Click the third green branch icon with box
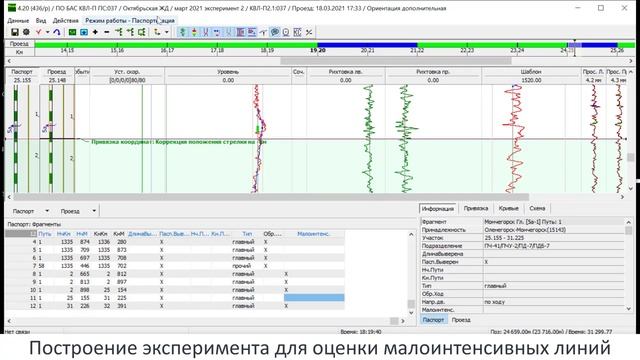This screenshot has width=640, height=360. pos(142,32)
